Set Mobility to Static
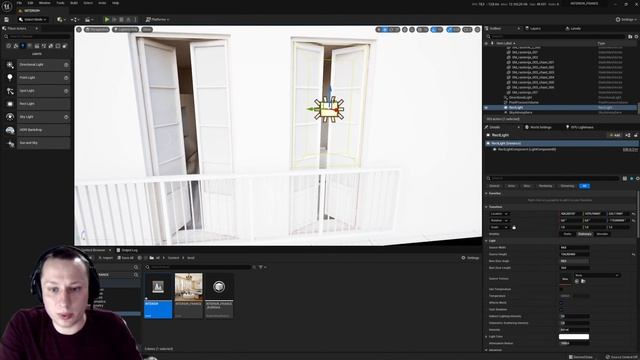 tap(567, 234)
